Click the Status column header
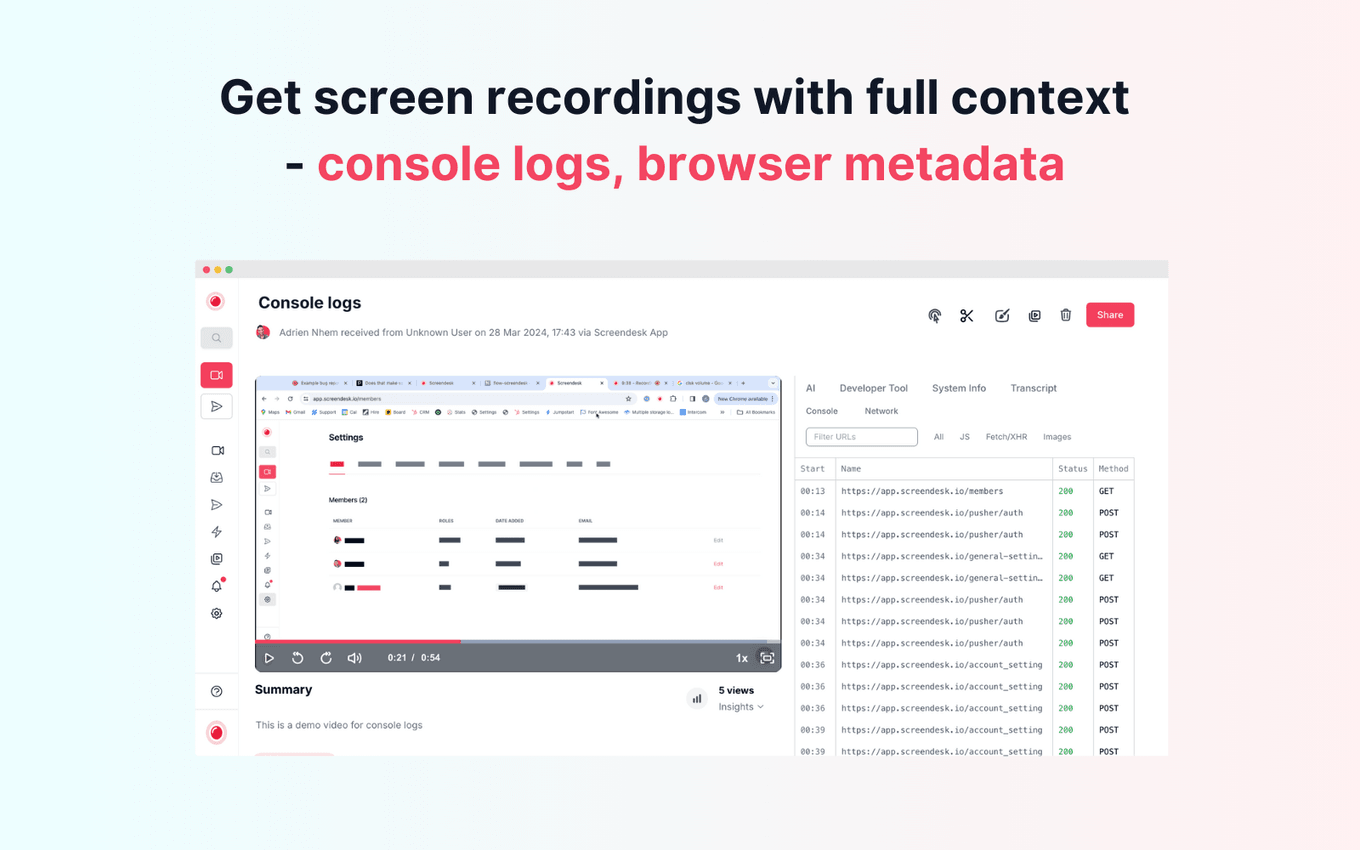The width and height of the screenshot is (1360, 850). pyautogui.click(x=1073, y=468)
